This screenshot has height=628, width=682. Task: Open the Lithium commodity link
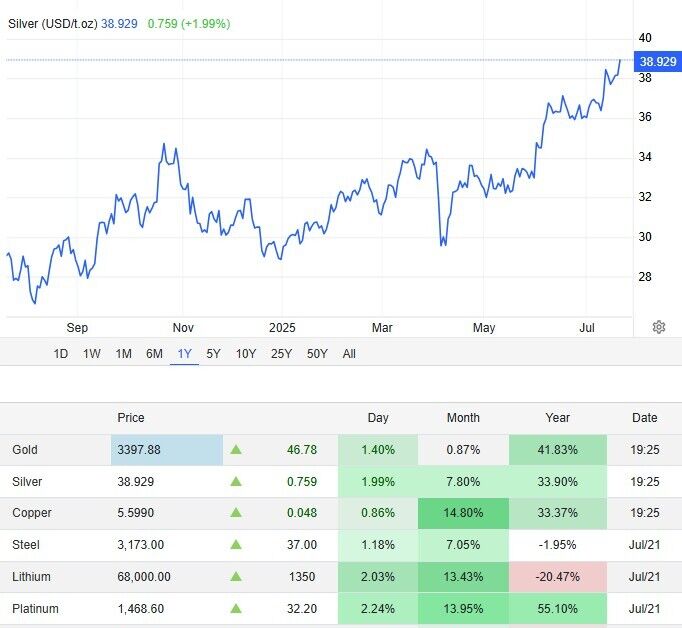click(31, 577)
